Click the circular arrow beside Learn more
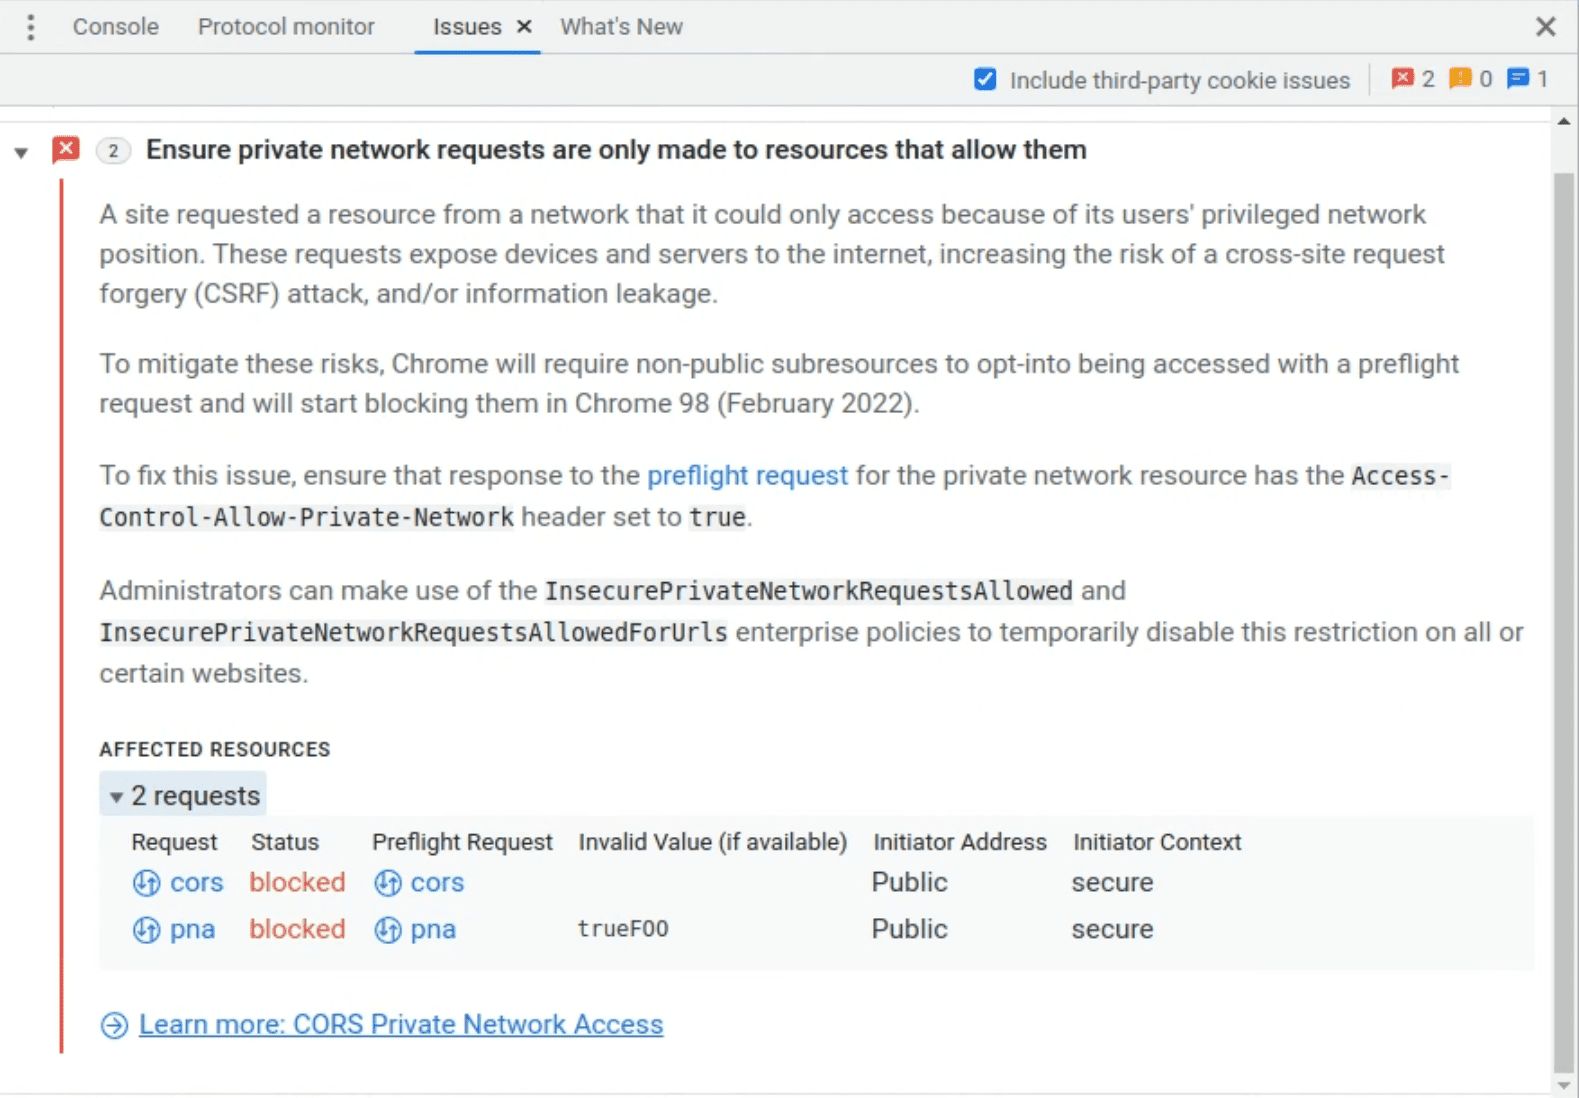Image resolution: width=1579 pixels, height=1098 pixels. [x=114, y=1025]
